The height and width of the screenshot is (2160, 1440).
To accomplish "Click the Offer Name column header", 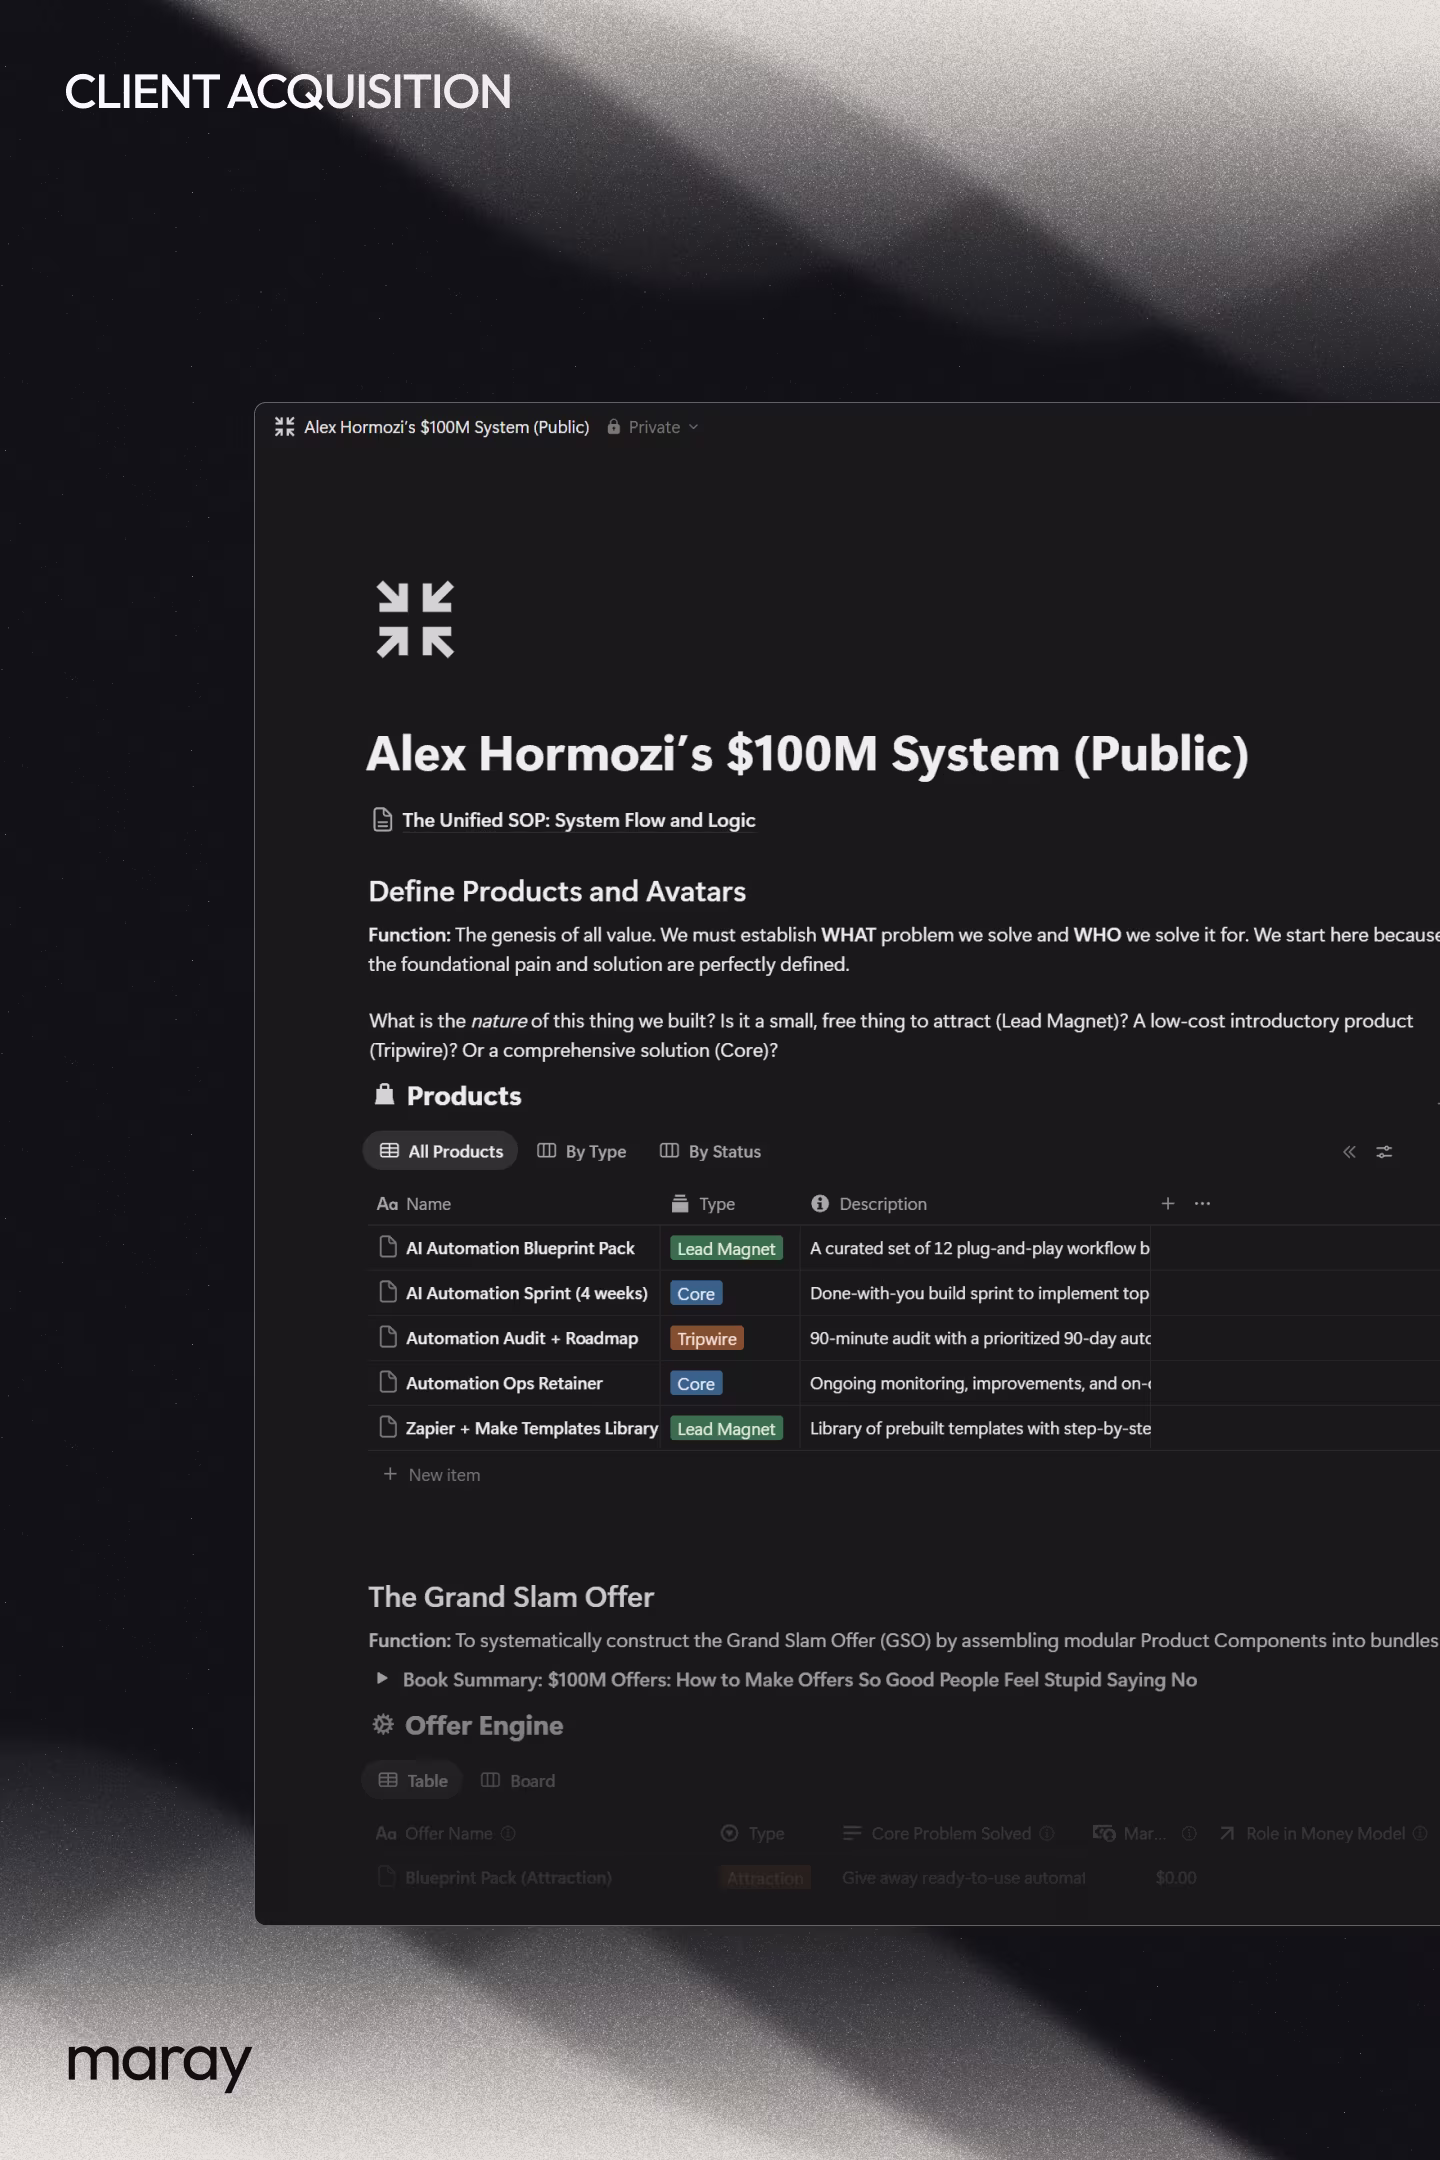I will coord(446,1833).
